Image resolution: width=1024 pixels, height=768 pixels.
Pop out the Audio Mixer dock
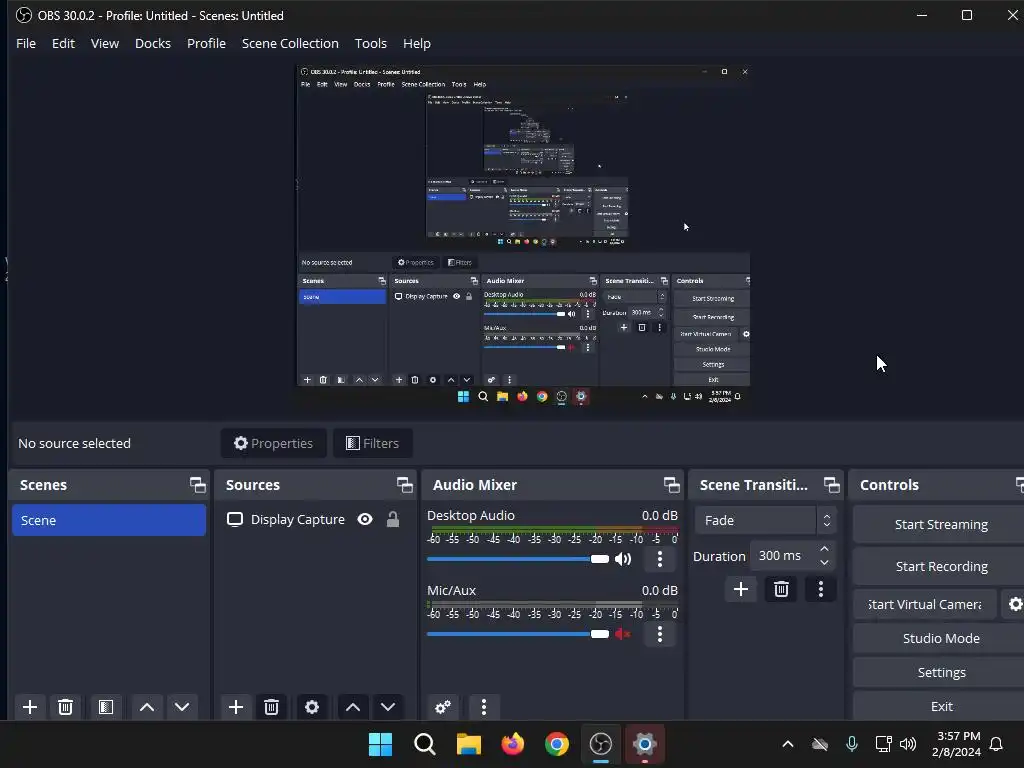671,485
